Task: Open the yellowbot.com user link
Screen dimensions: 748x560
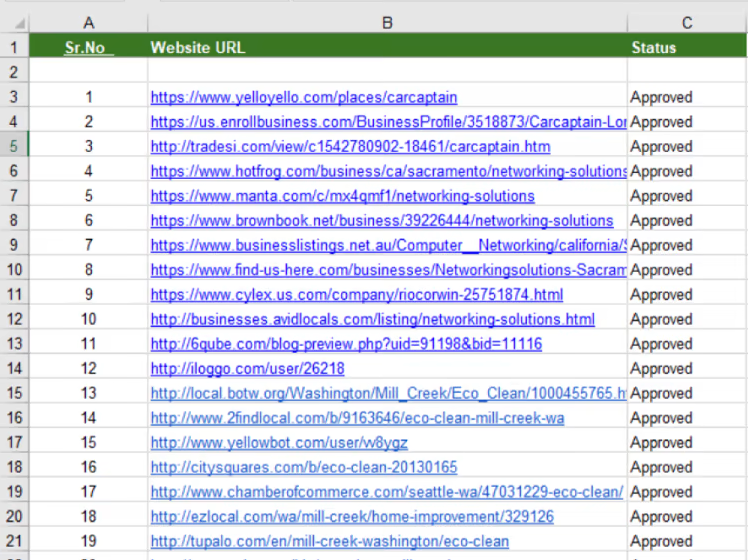Action: pos(279,443)
